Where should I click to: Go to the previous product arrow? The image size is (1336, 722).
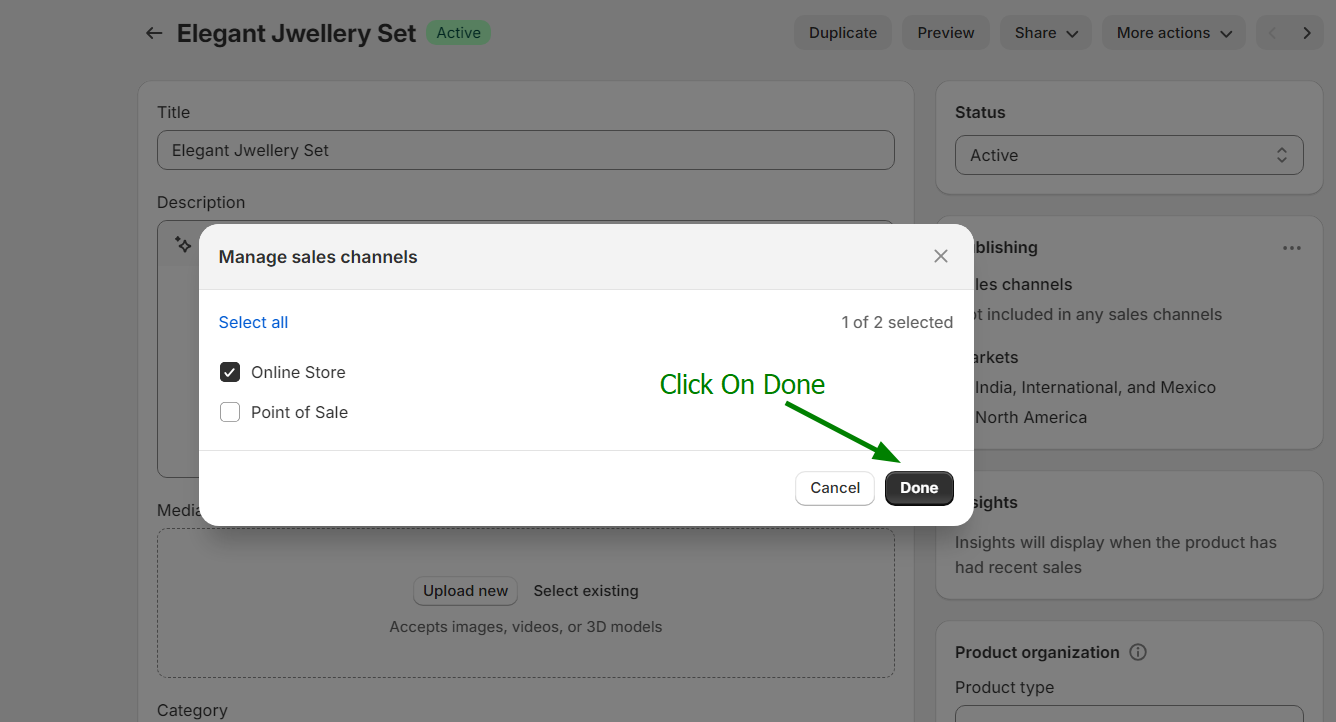click(x=1272, y=33)
